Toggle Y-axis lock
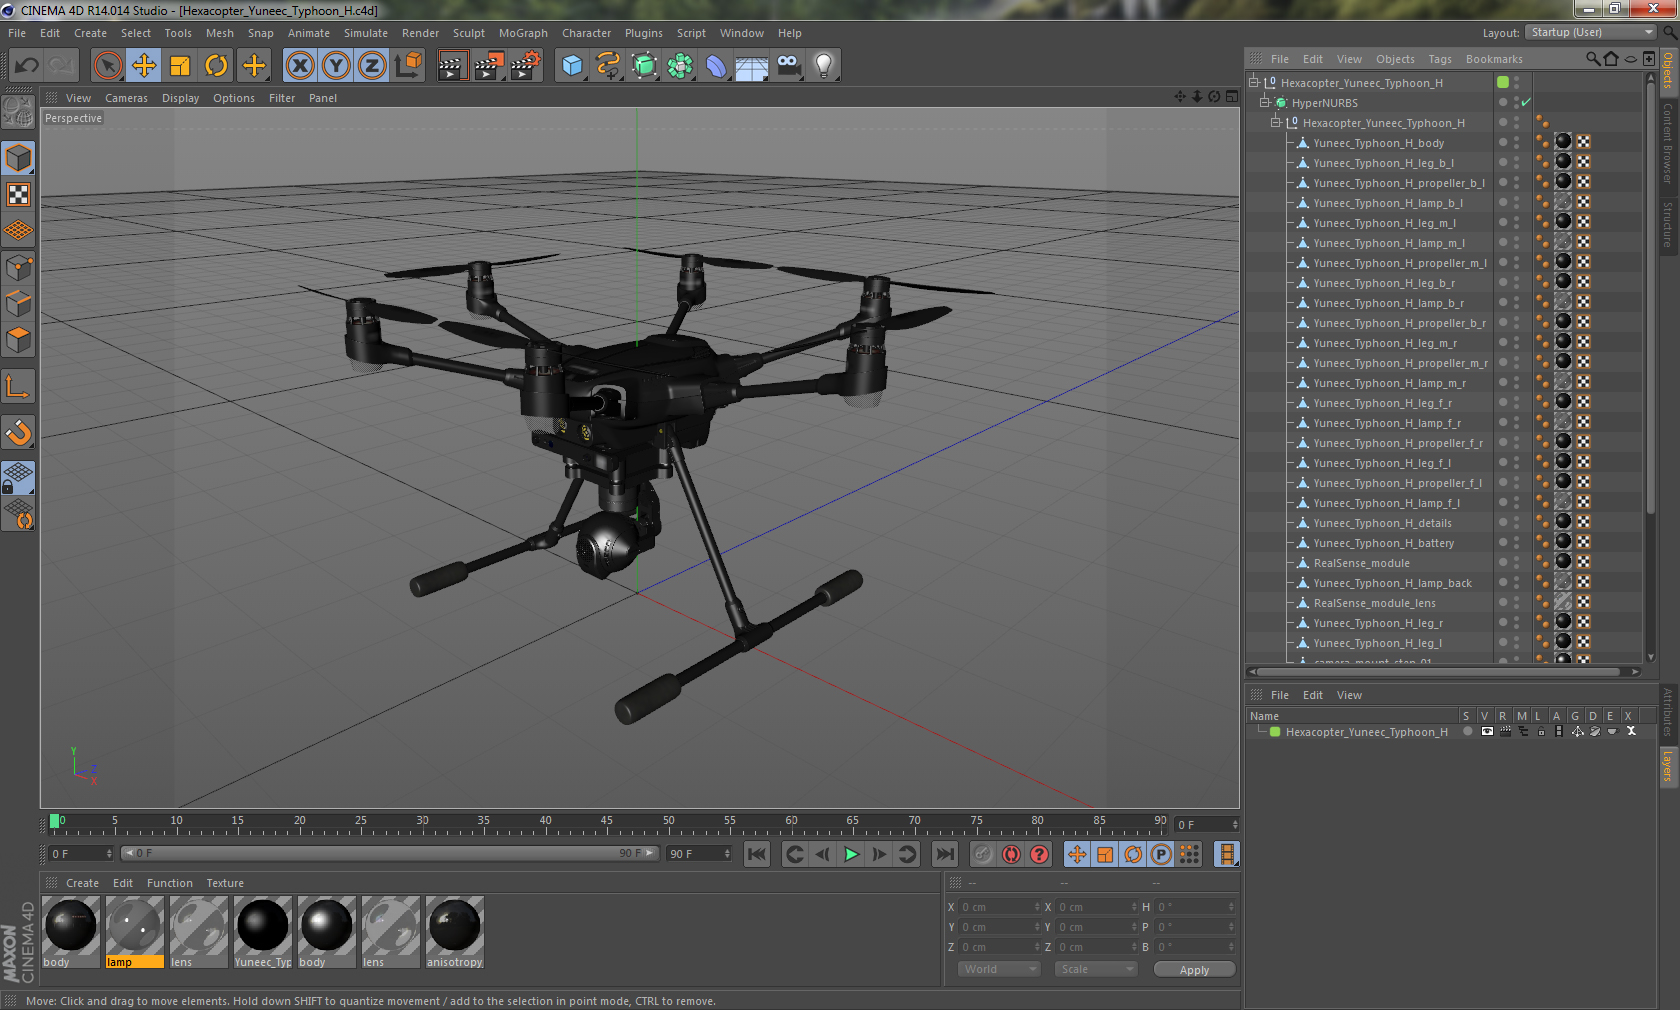The image size is (1680, 1010). (x=336, y=66)
